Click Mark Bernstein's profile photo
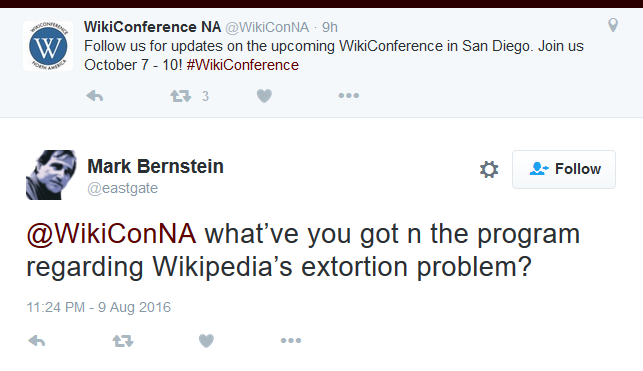 tap(51, 175)
